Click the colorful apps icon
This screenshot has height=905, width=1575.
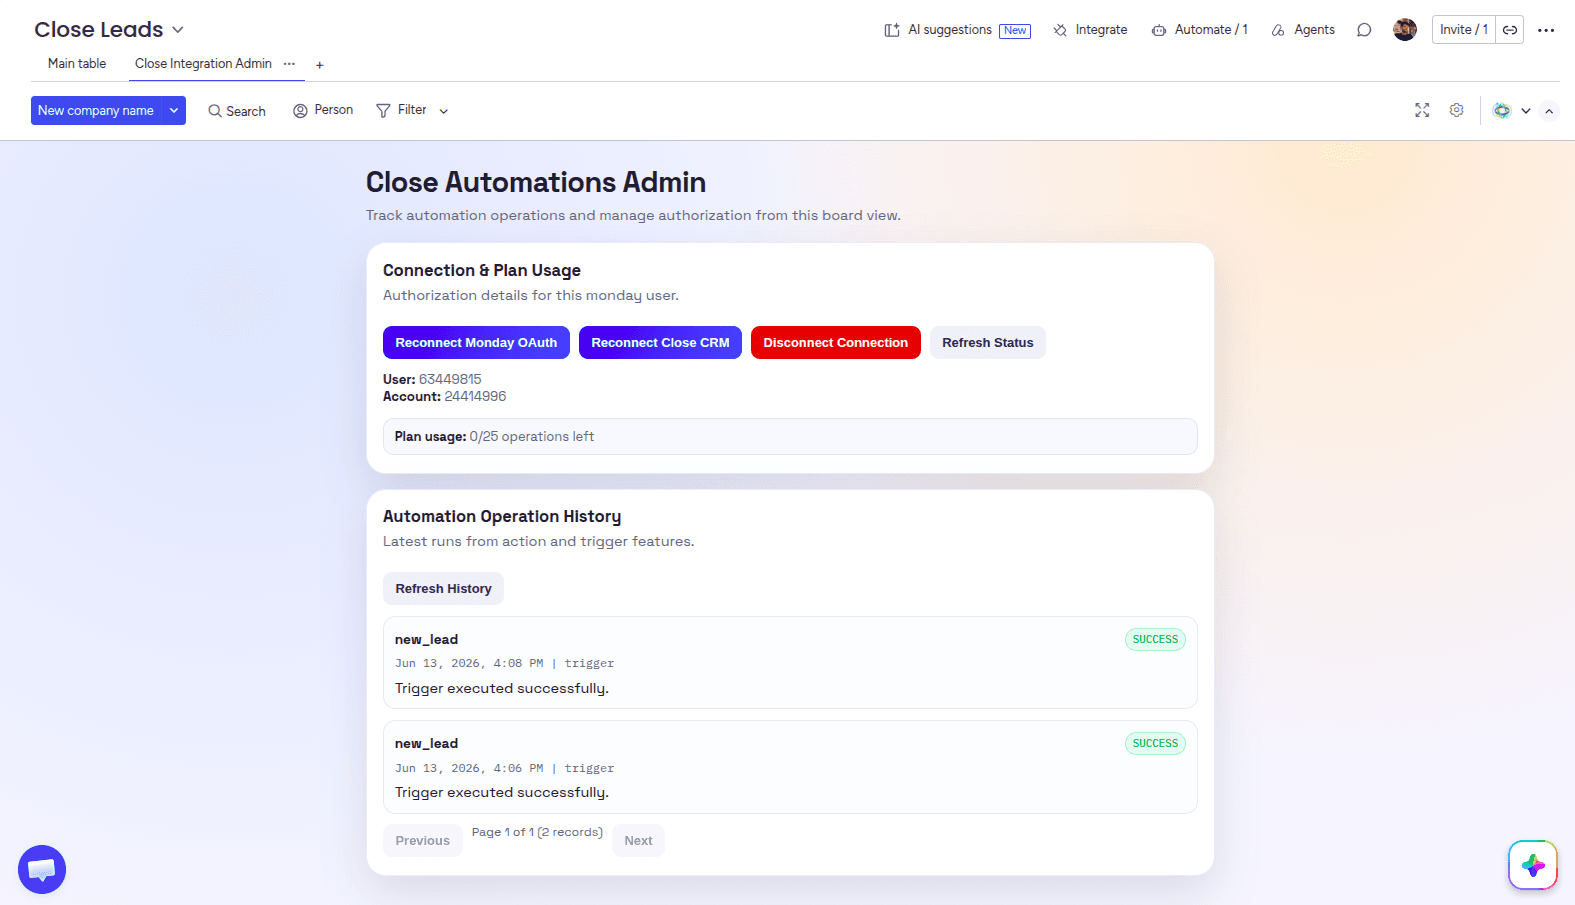tap(1502, 110)
